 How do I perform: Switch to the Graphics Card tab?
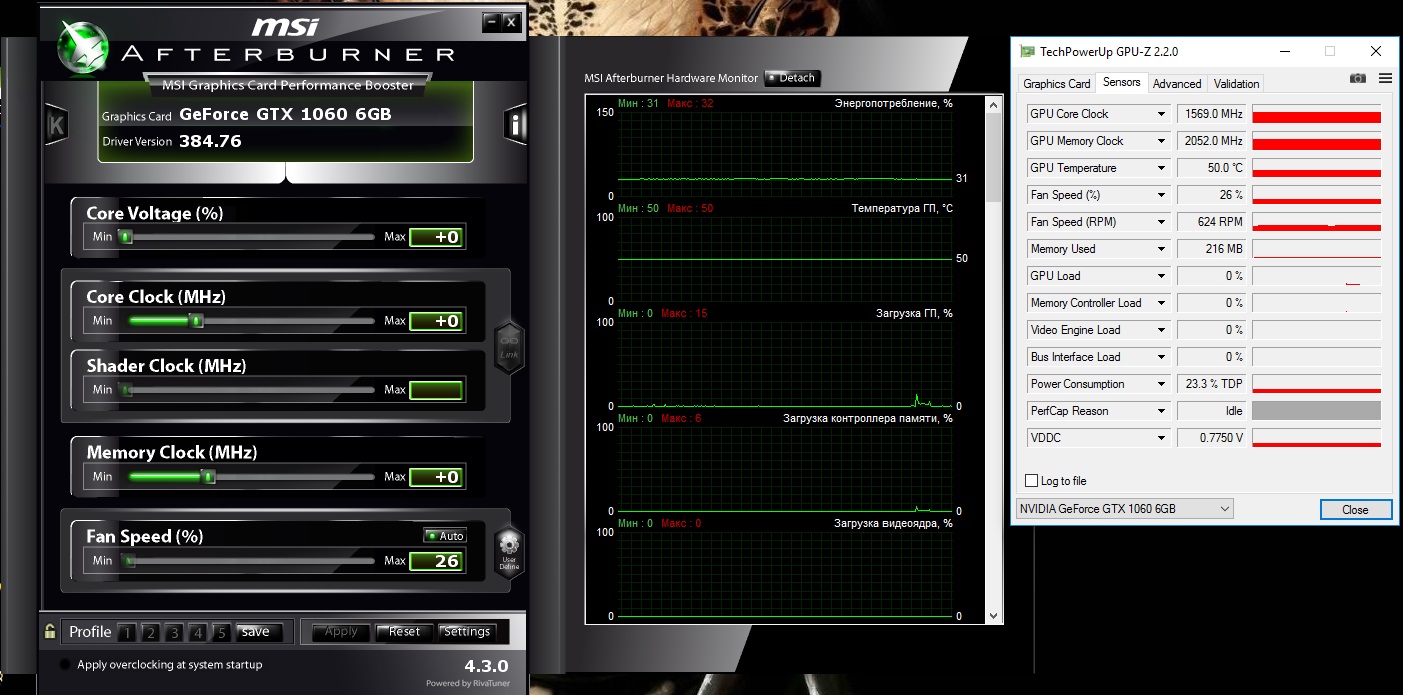coord(1057,84)
